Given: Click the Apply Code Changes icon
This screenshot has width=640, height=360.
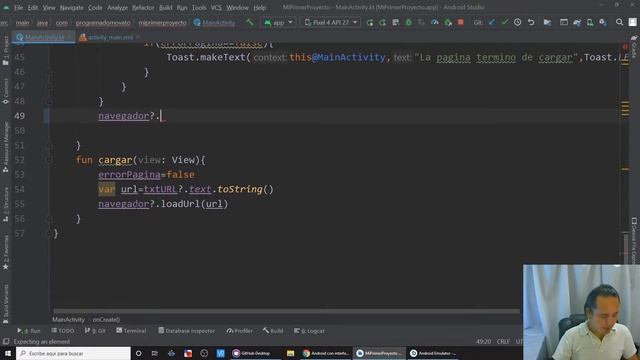Looking at the screenshot, I should [396, 22].
